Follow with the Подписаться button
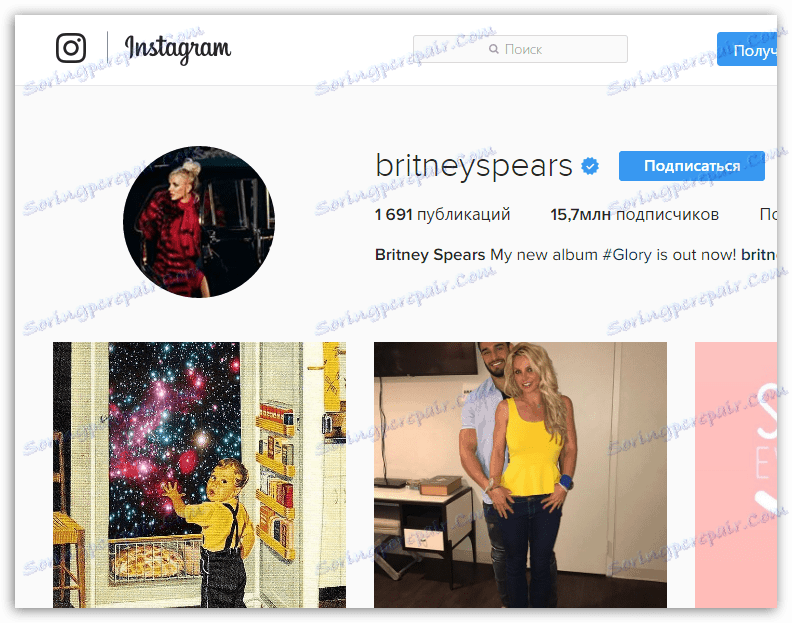 (691, 166)
